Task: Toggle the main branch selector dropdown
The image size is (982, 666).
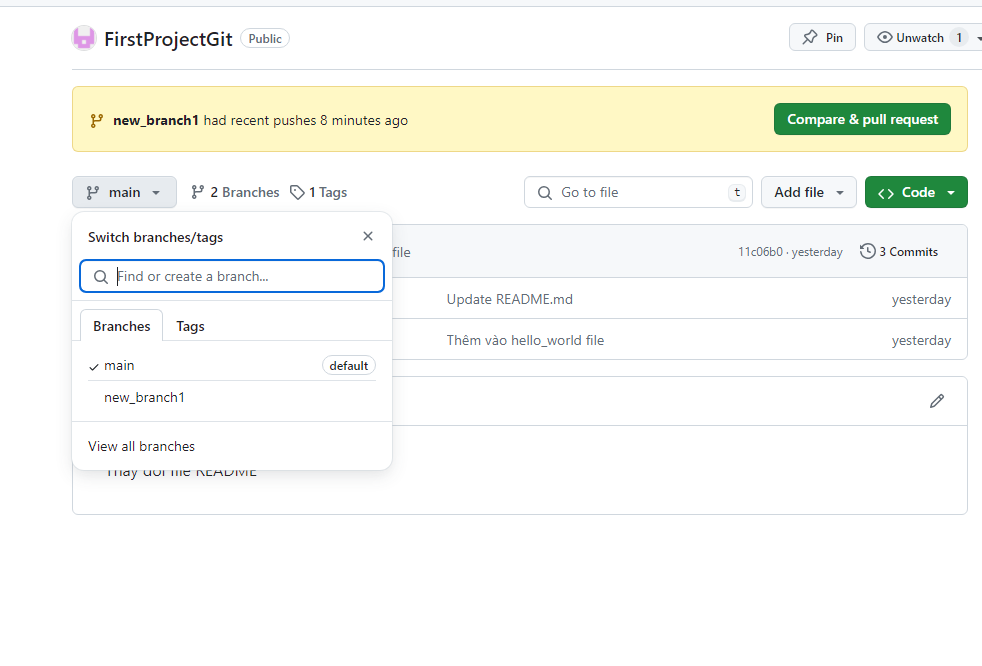Action: pyautogui.click(x=124, y=192)
